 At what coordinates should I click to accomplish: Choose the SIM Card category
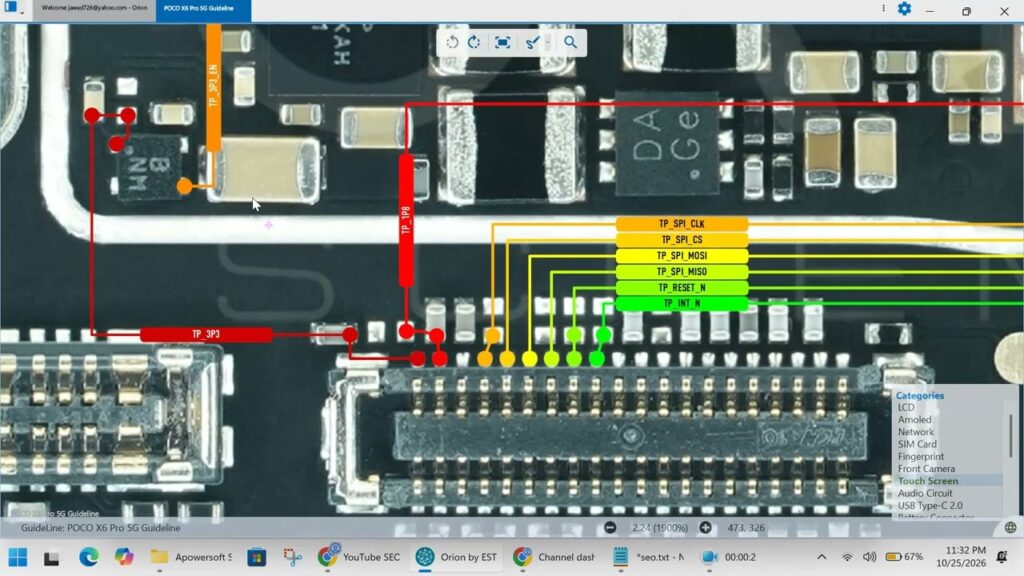(x=917, y=445)
